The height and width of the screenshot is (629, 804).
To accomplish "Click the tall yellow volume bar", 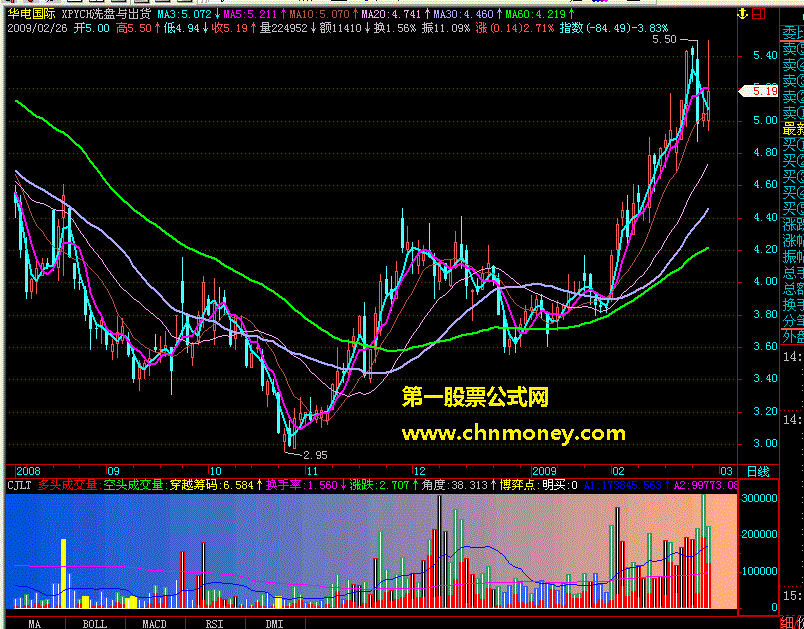I will click(x=64, y=573).
